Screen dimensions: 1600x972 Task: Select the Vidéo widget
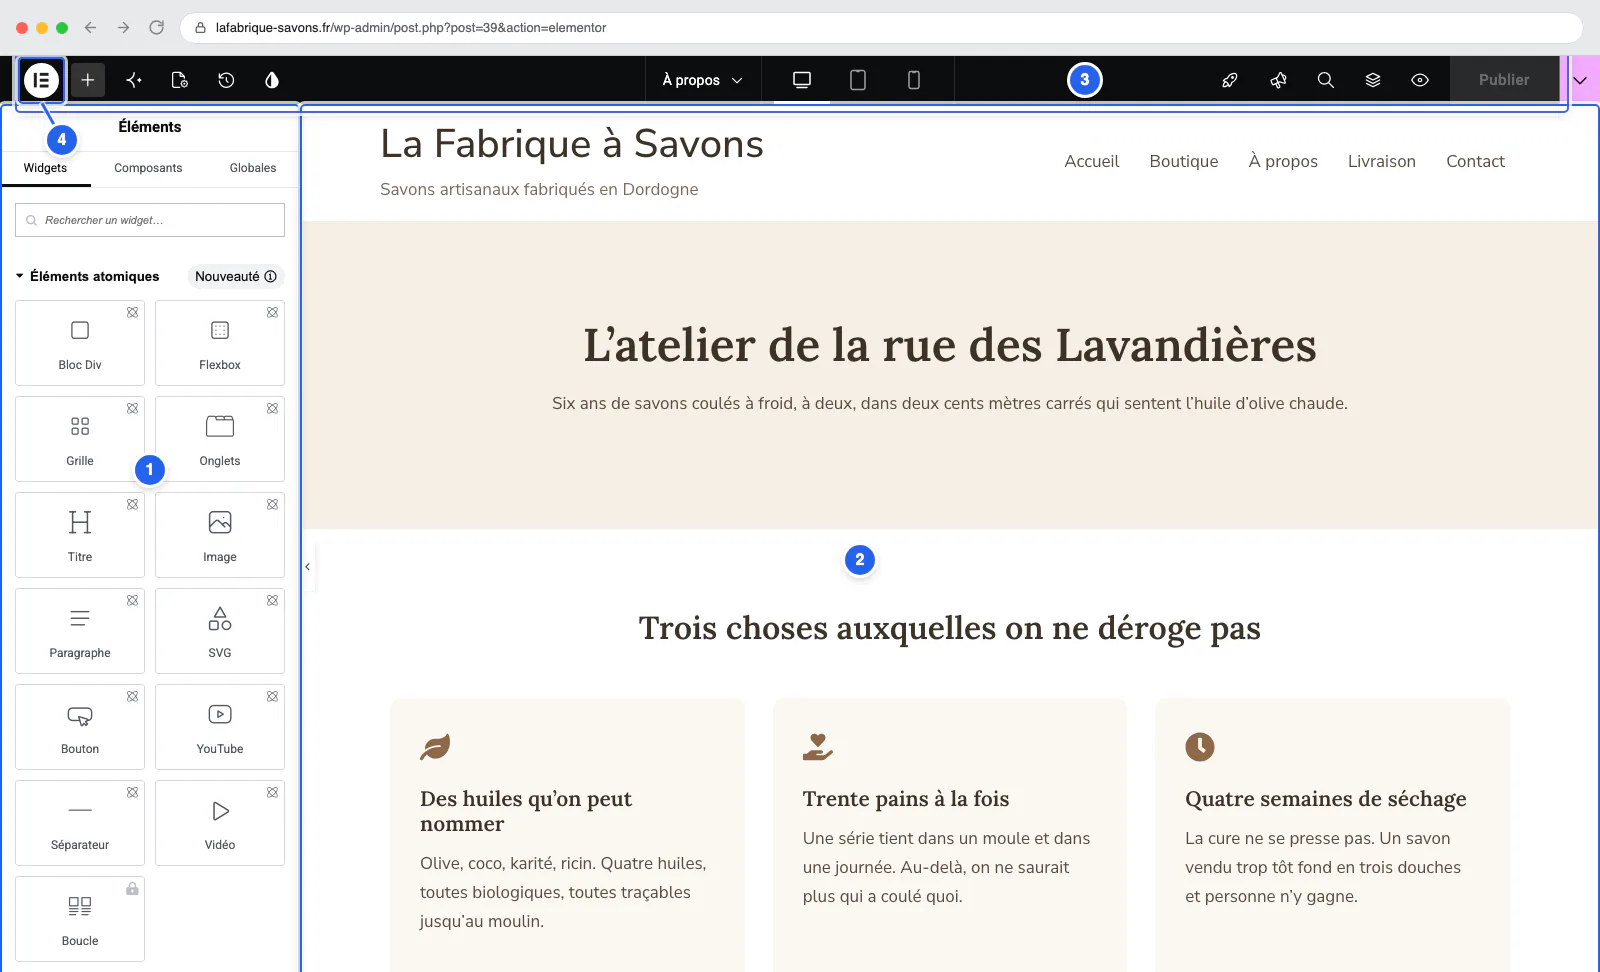pyautogui.click(x=220, y=823)
